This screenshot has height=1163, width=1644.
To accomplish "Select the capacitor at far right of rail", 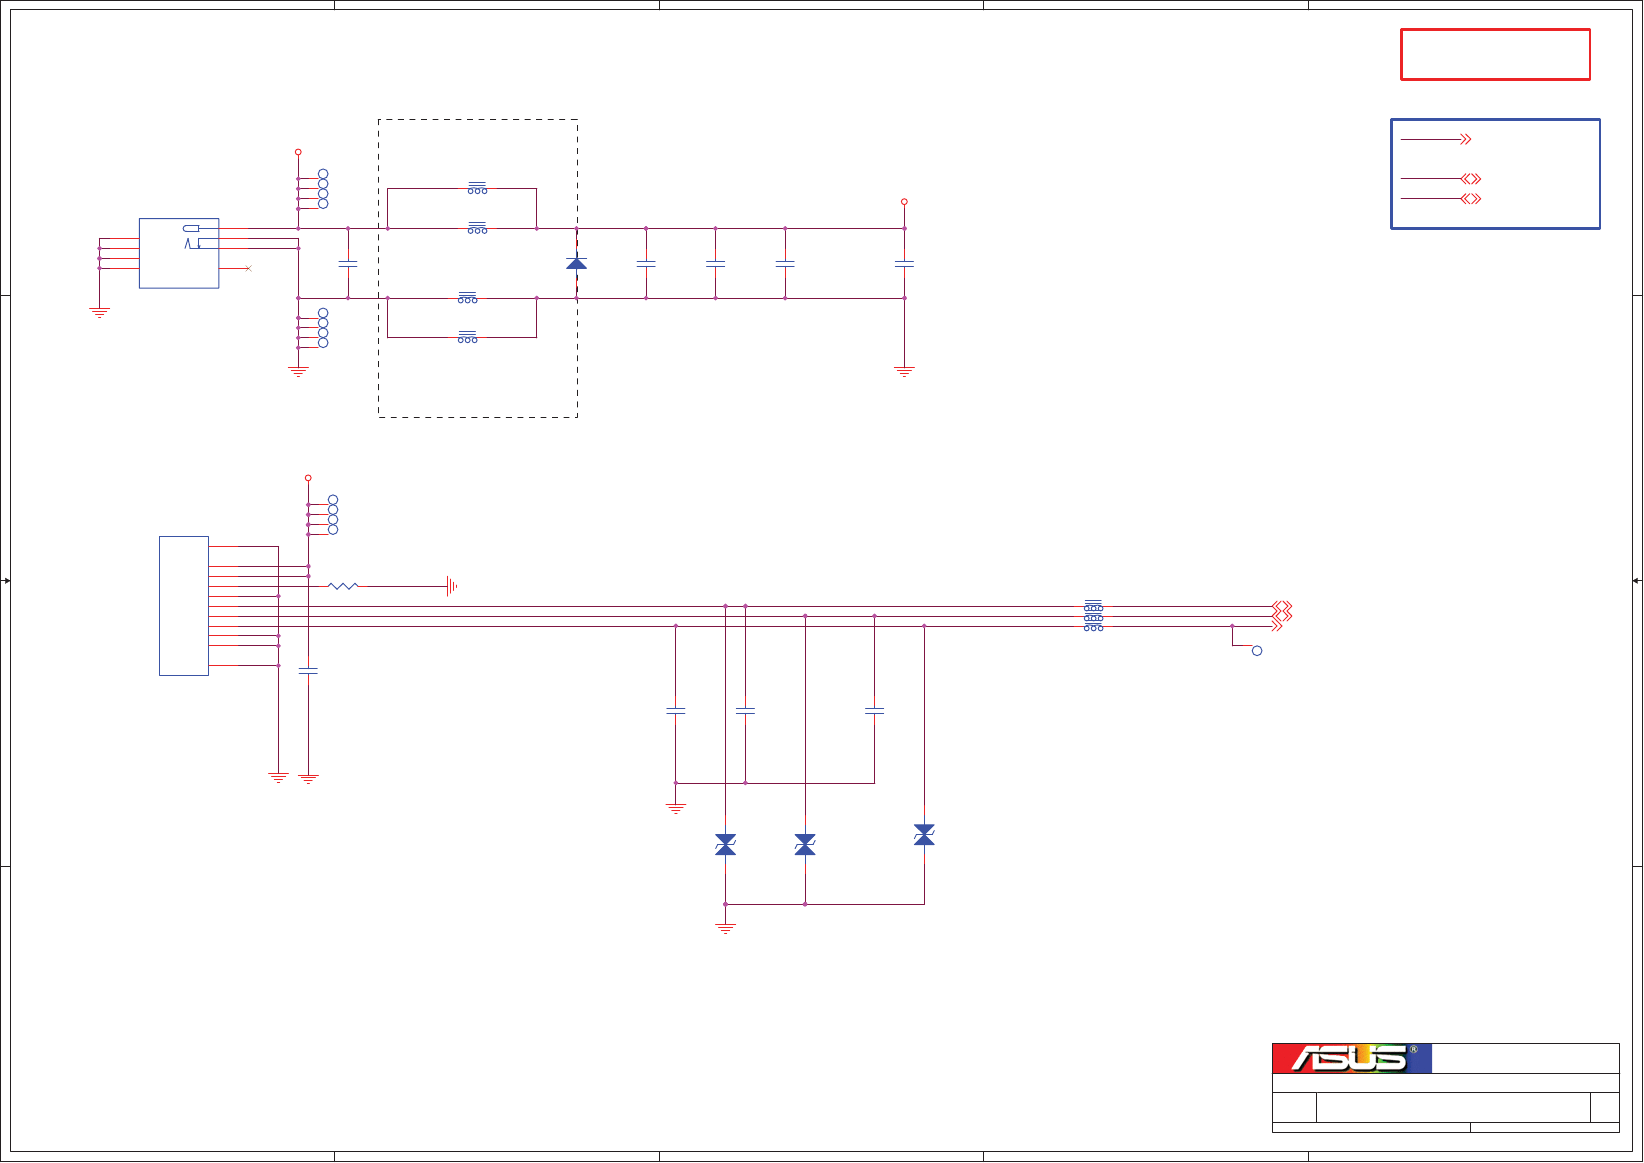I will point(904,264).
